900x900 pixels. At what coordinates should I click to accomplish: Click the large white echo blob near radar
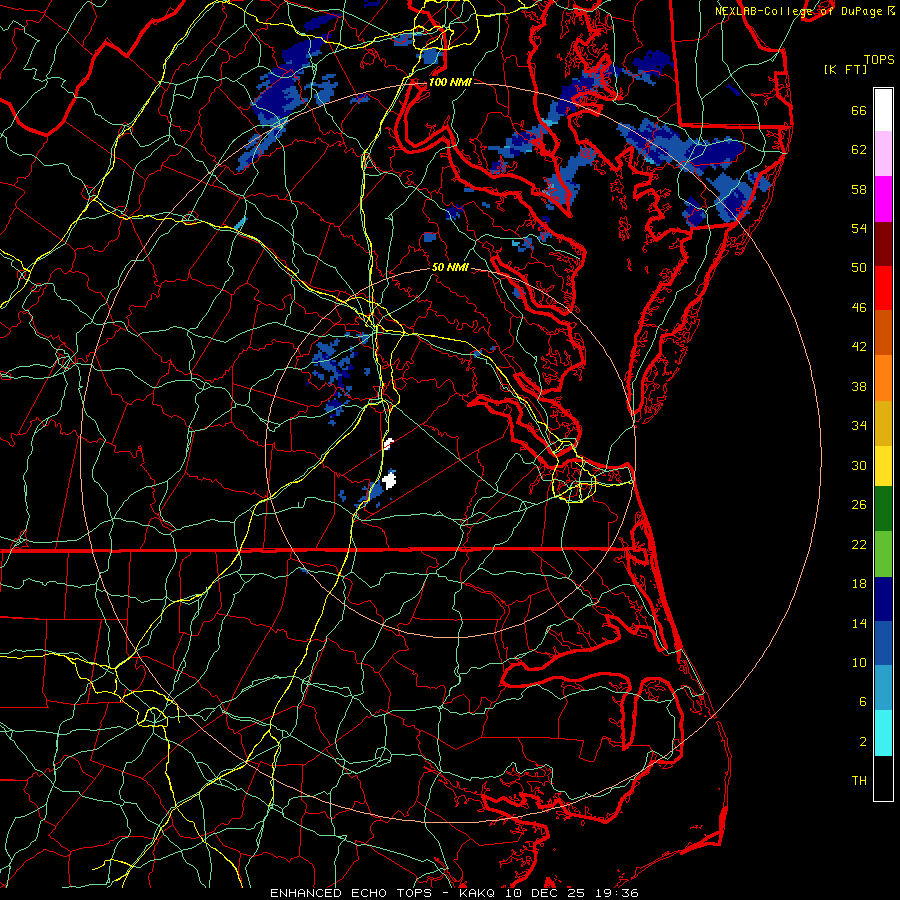390,480
